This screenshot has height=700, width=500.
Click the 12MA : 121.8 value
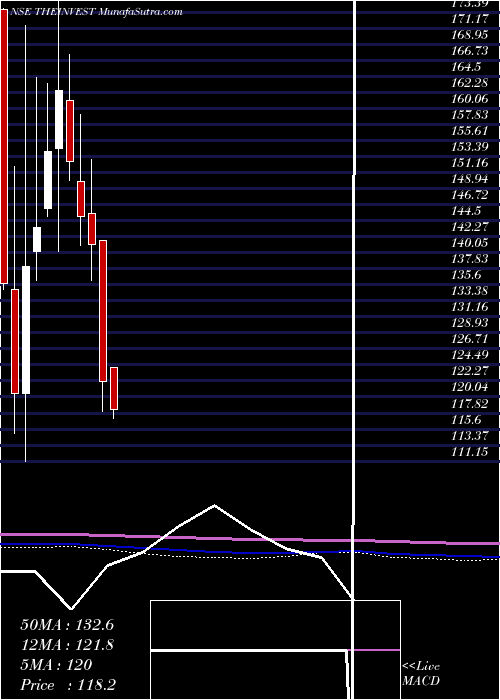click(67, 645)
